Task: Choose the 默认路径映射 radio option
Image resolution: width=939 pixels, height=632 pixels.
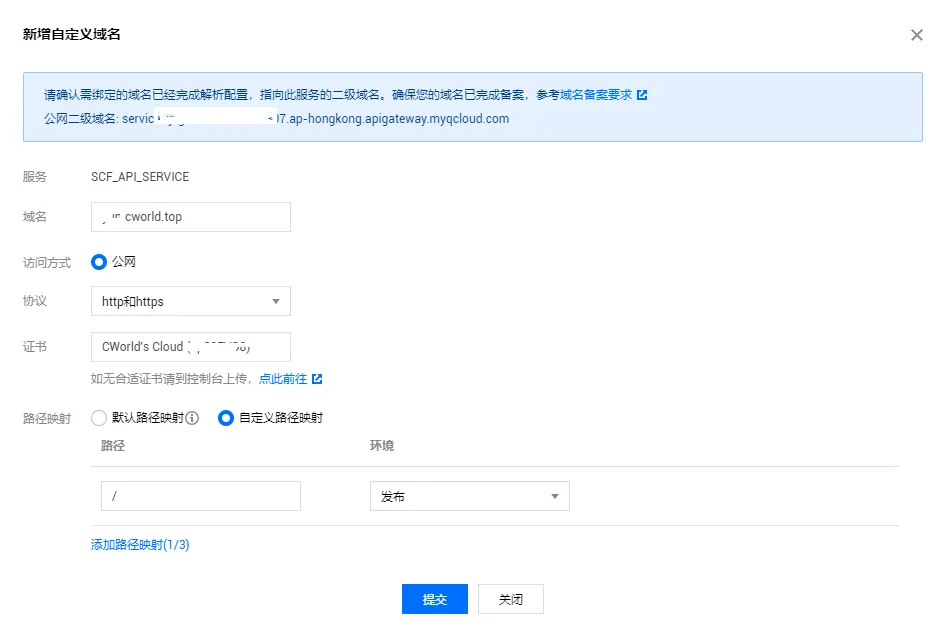Action: click(99, 418)
